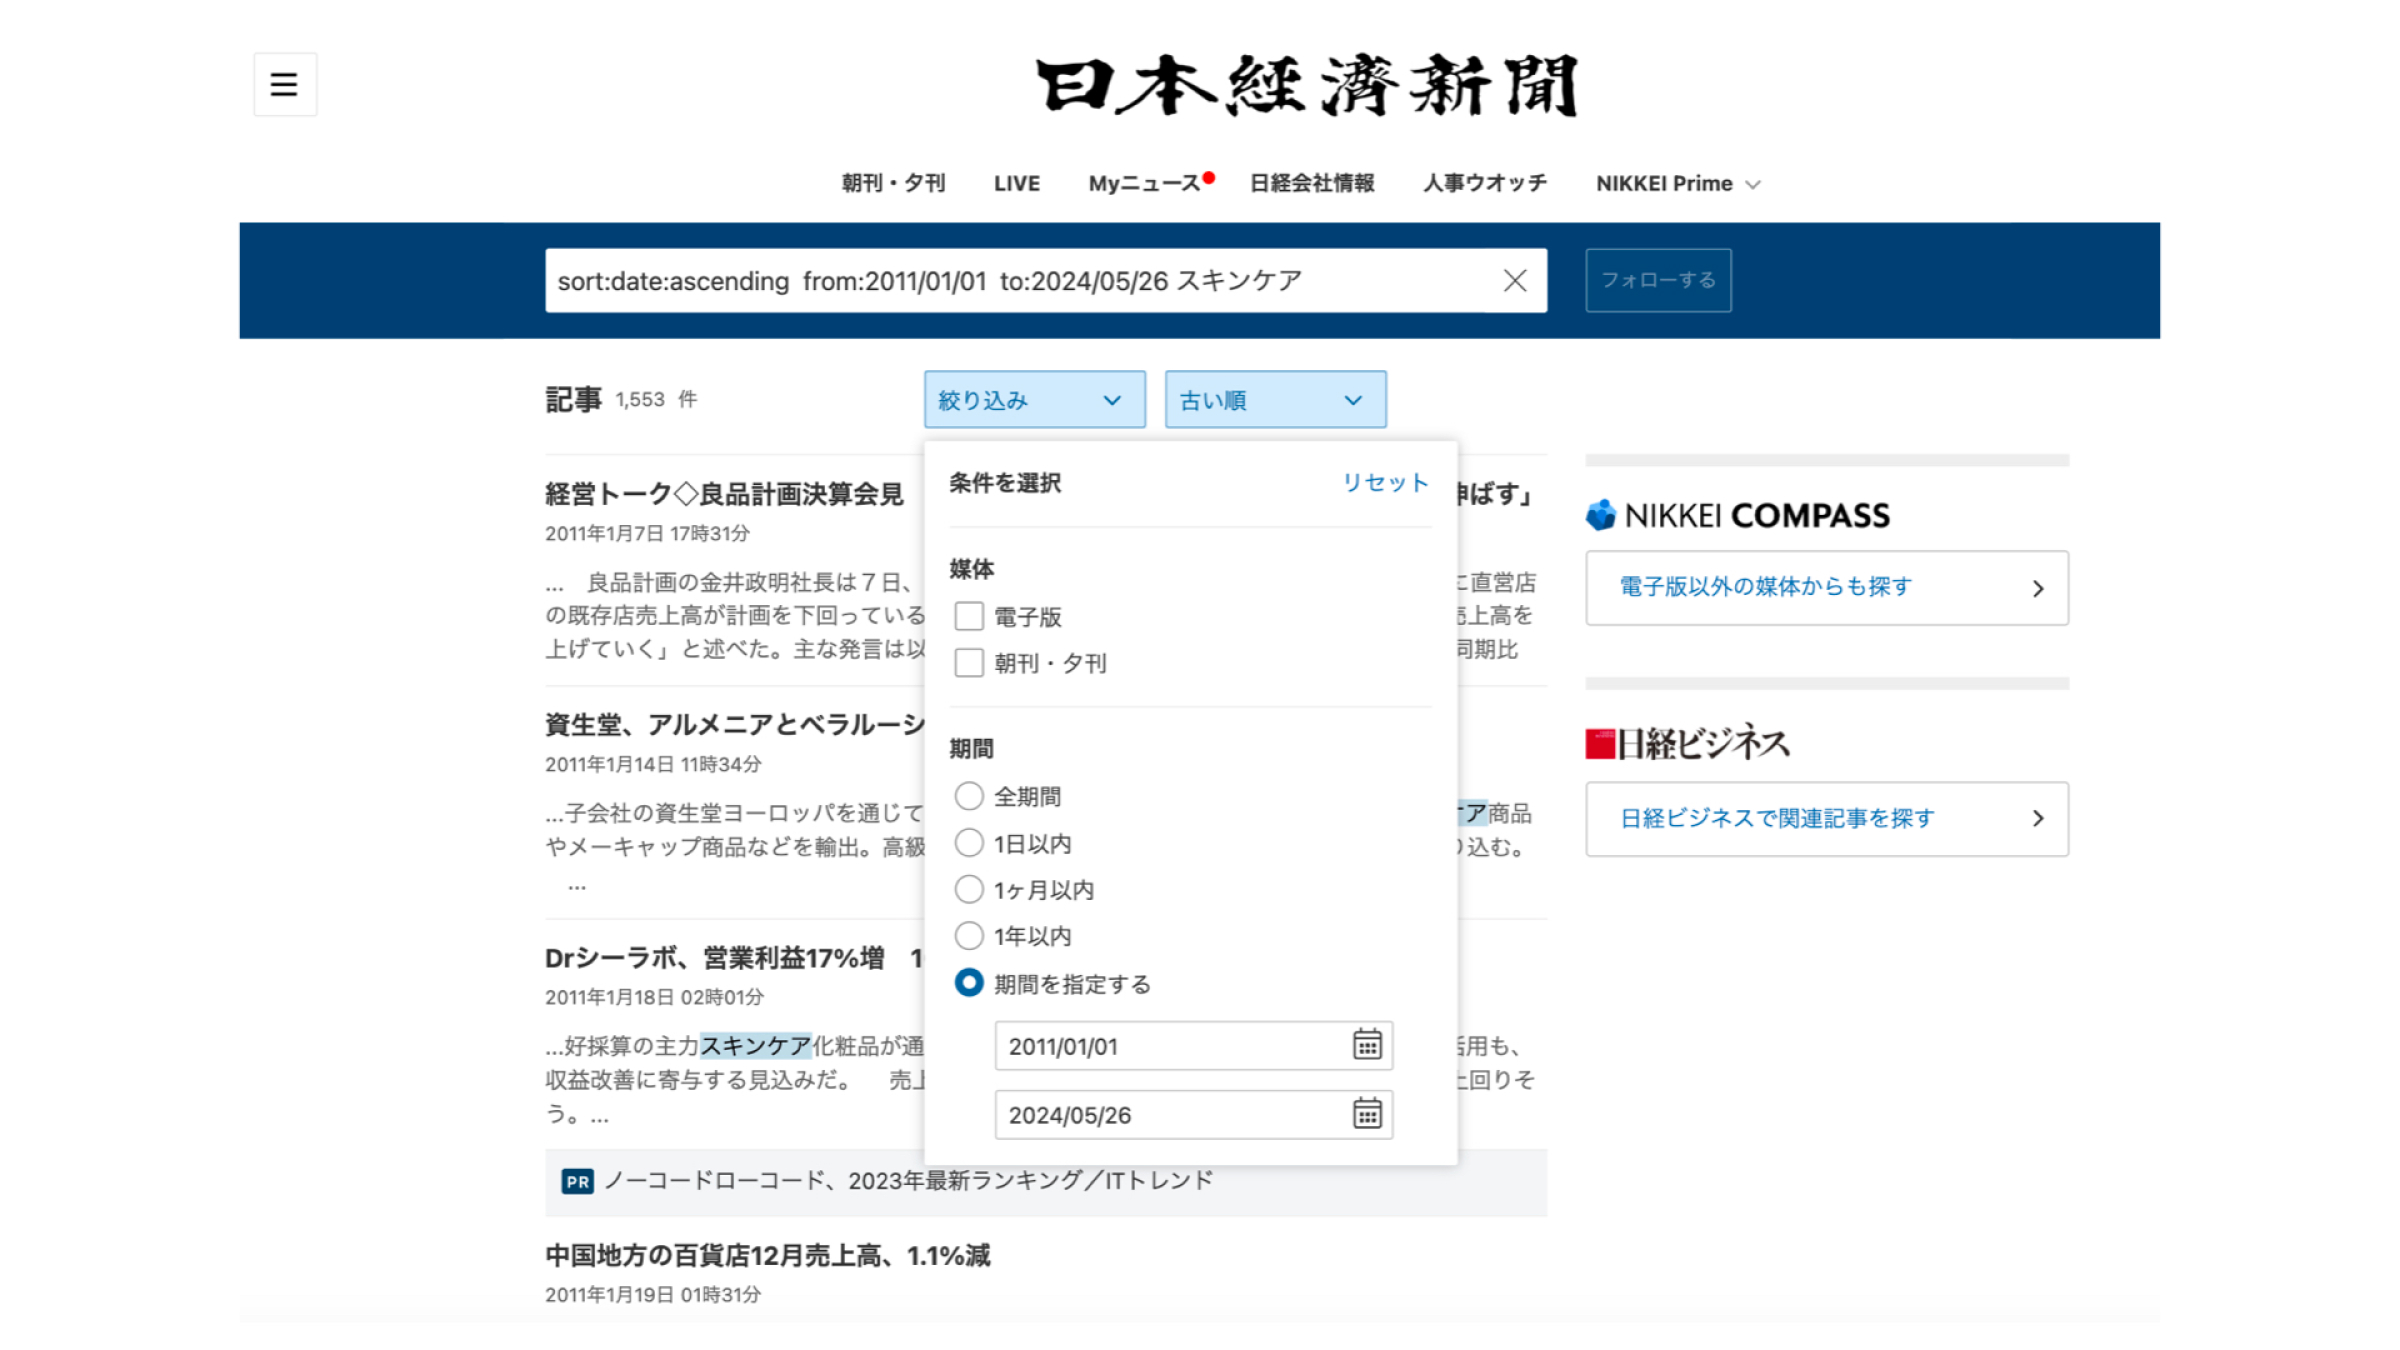Open calendar picker for end date 2024/05/26
The image size is (2400, 1350).
[1366, 1114]
